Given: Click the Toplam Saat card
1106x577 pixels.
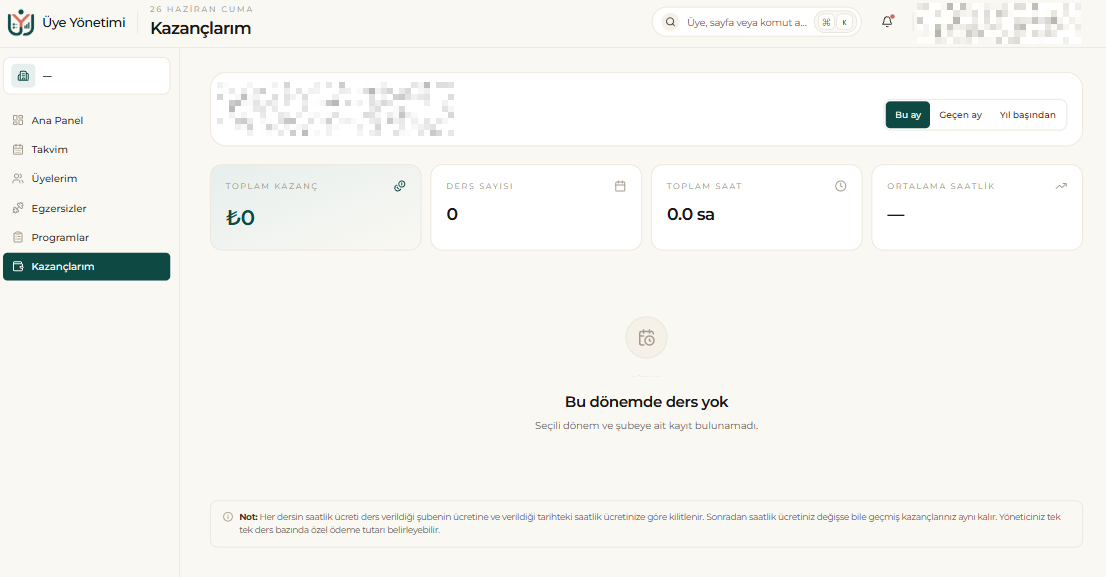Looking at the screenshot, I should [756, 207].
